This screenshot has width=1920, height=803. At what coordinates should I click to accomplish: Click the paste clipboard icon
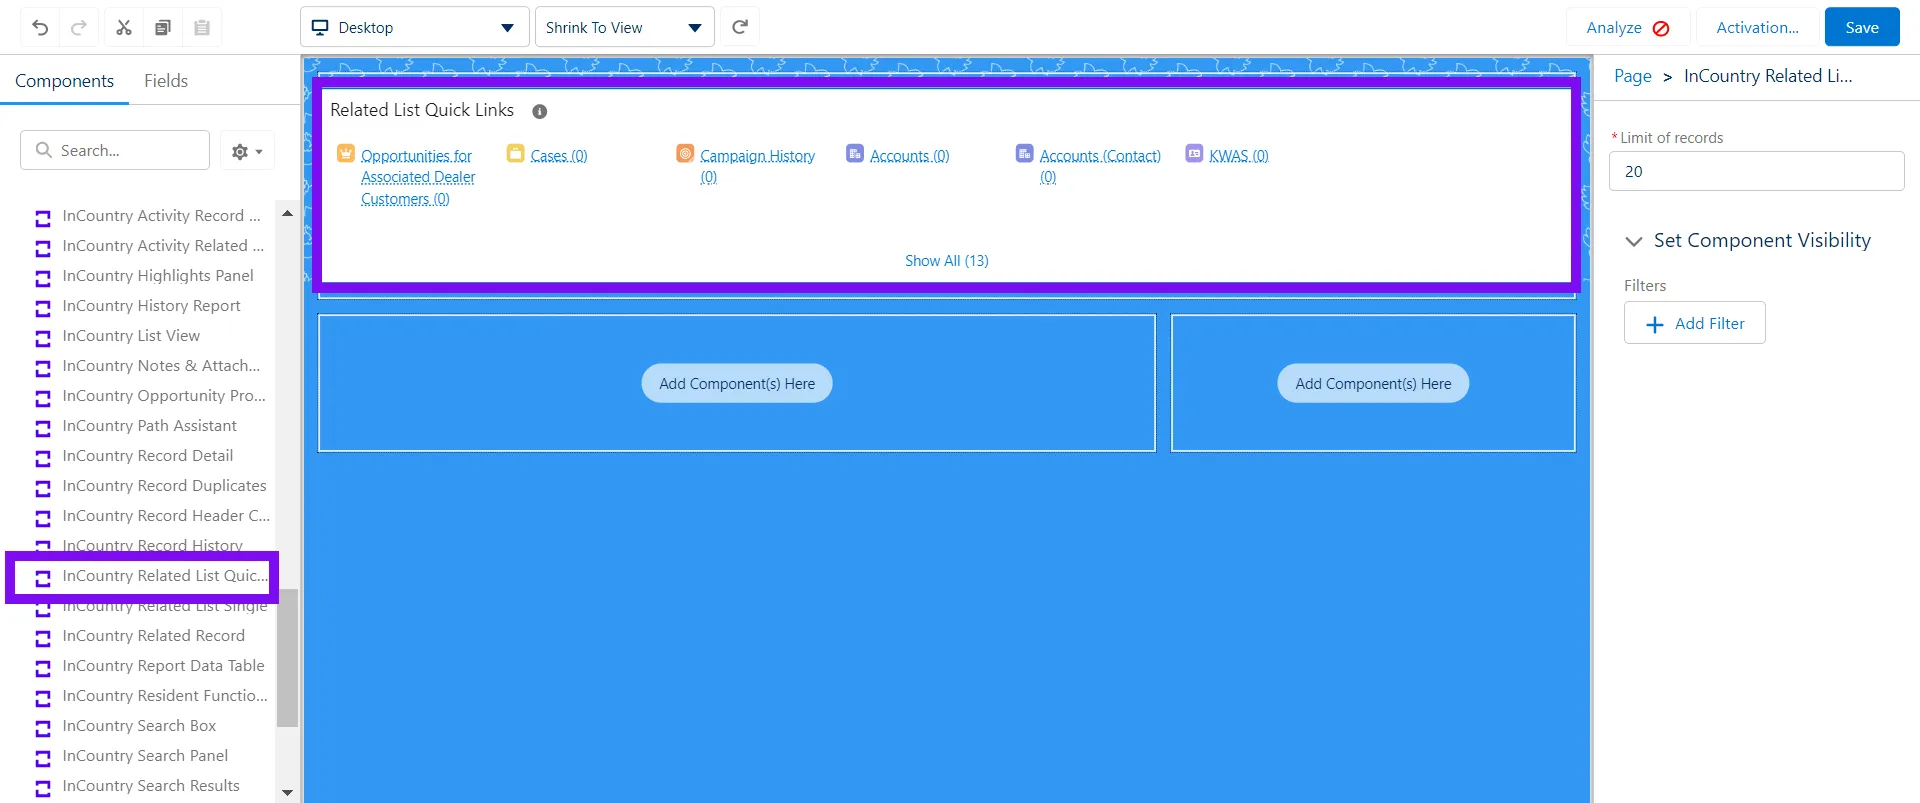(x=202, y=28)
